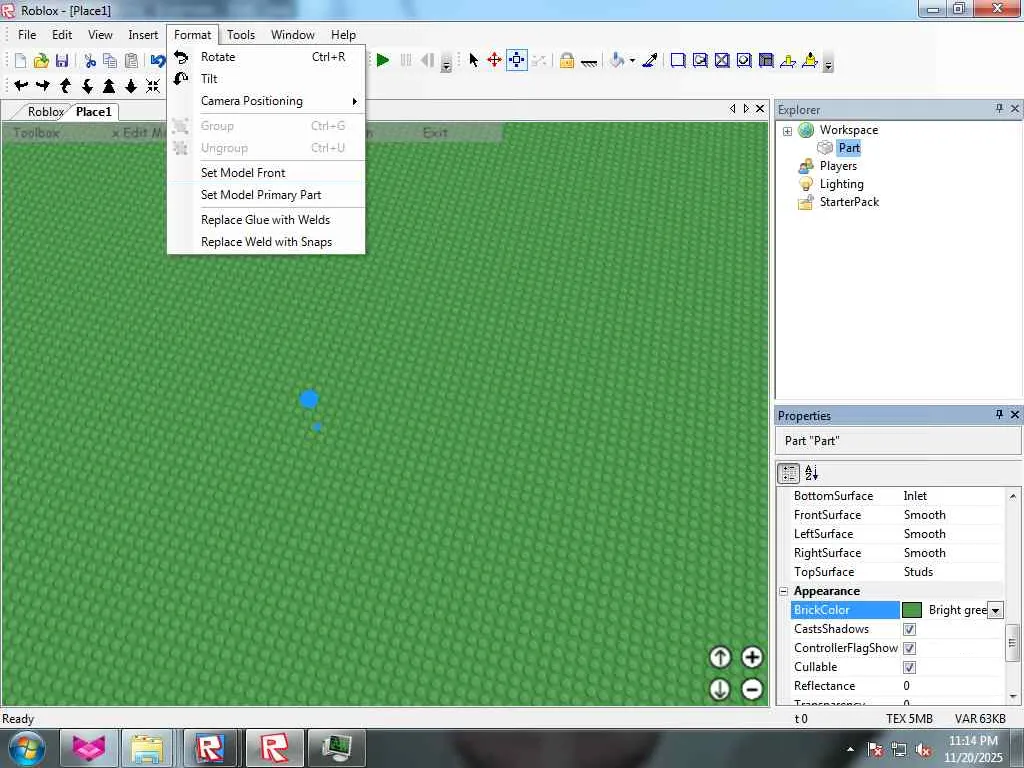Choose the red Move tool
The width and height of the screenshot is (1024, 768).
(x=494, y=61)
